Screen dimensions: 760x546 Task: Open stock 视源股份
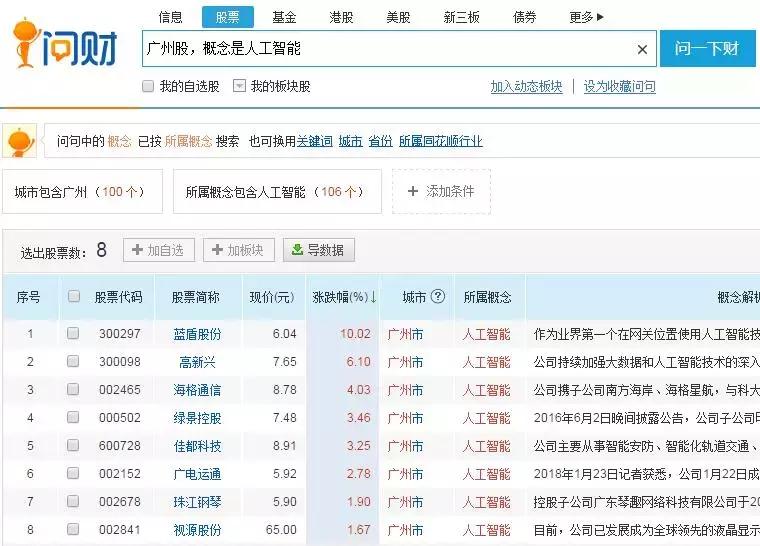[197, 530]
